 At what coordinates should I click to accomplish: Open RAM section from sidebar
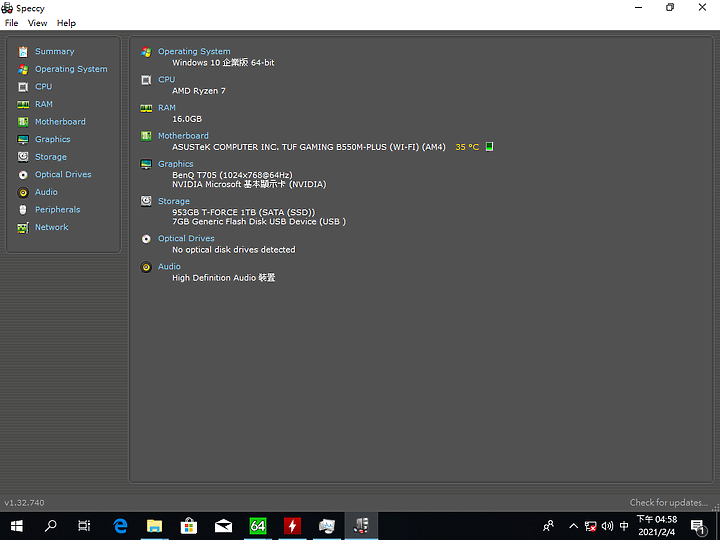(x=44, y=104)
